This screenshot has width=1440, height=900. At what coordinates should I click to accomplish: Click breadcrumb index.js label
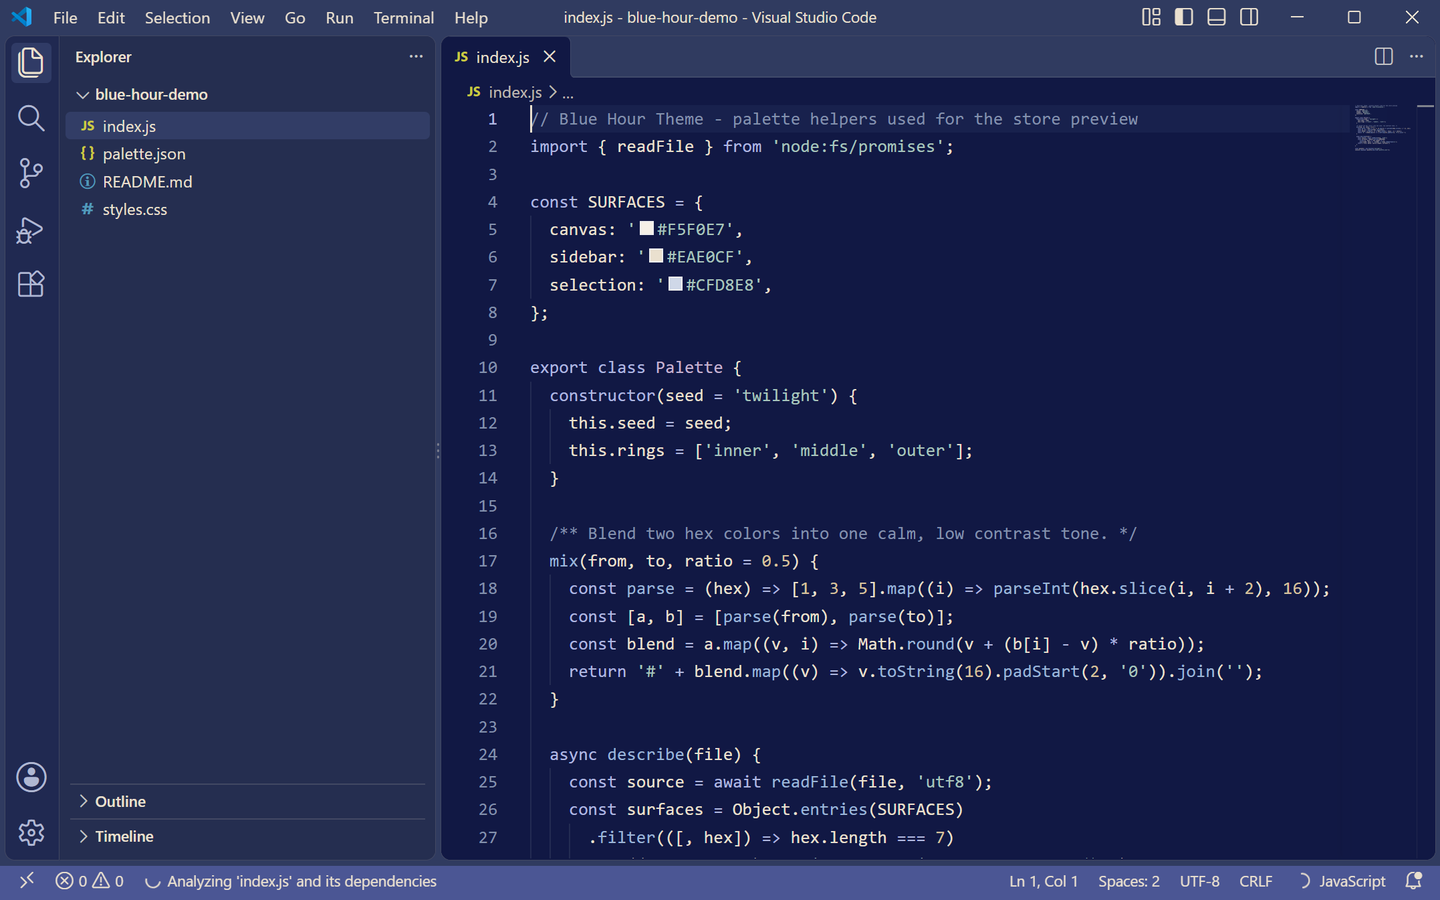pos(515,92)
